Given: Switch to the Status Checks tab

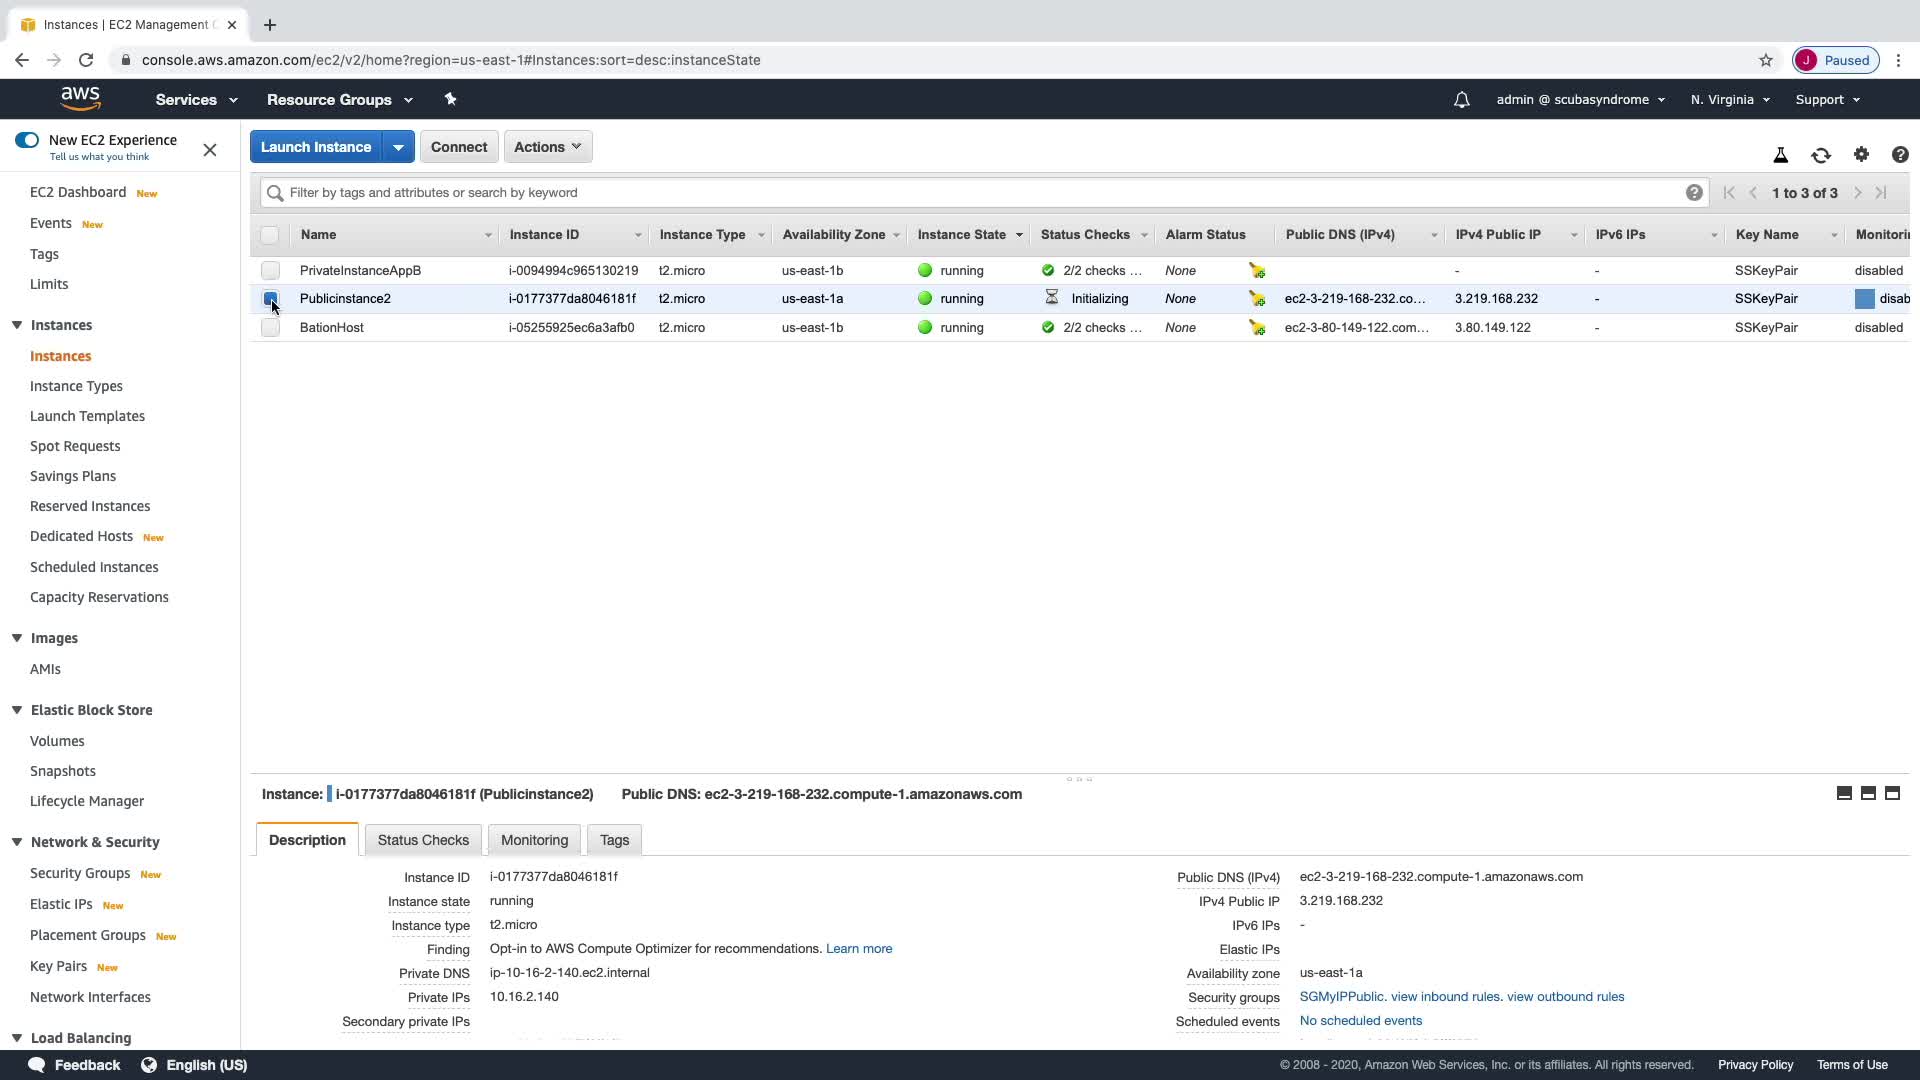Looking at the screenshot, I should click(x=423, y=840).
